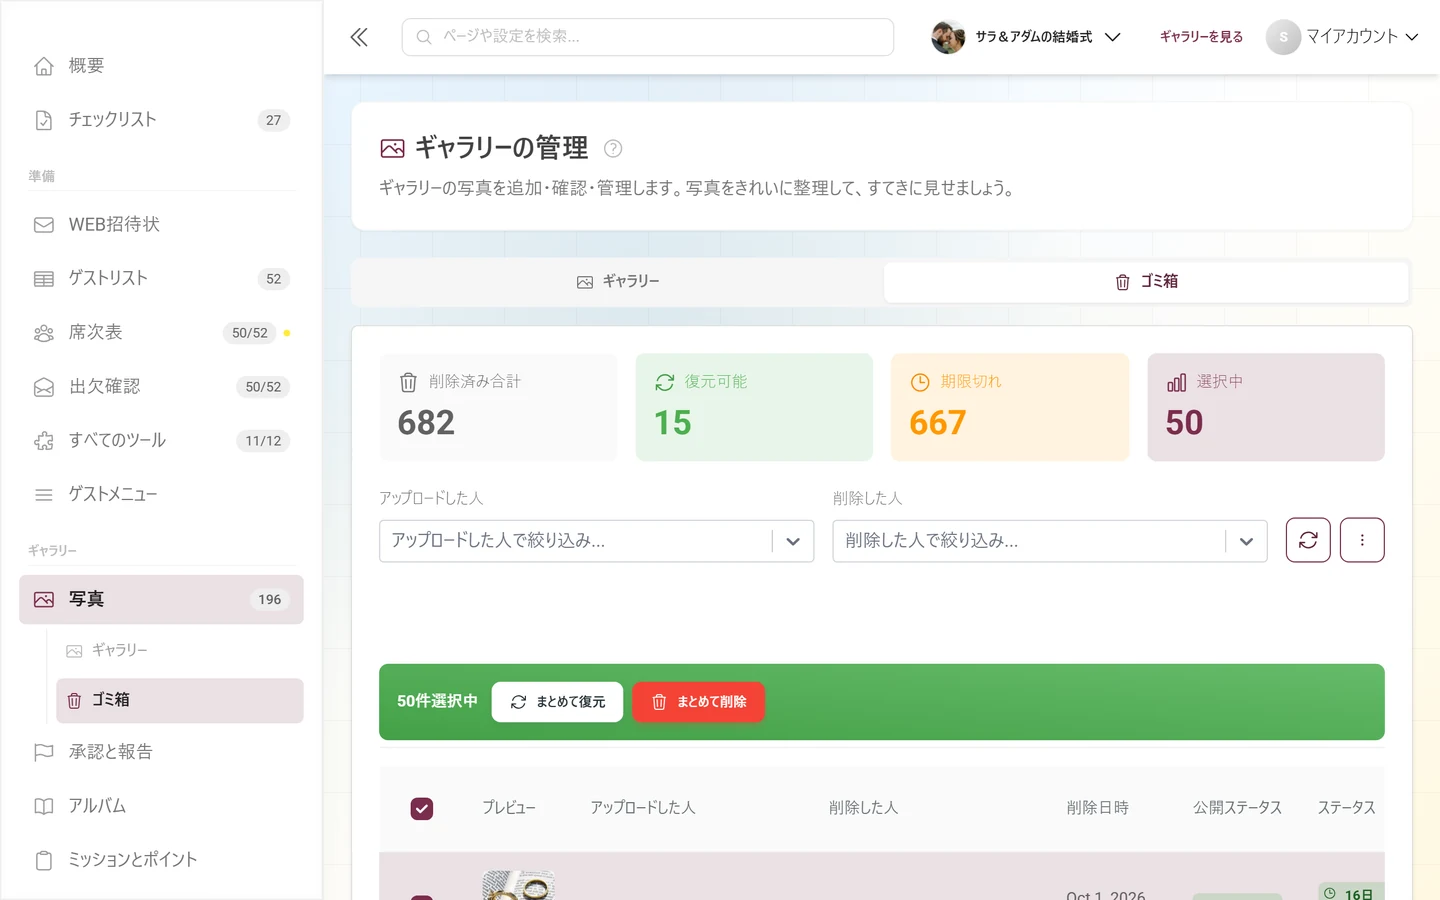
Task: Collapse sidebar with double chevron icon
Action: (359, 37)
